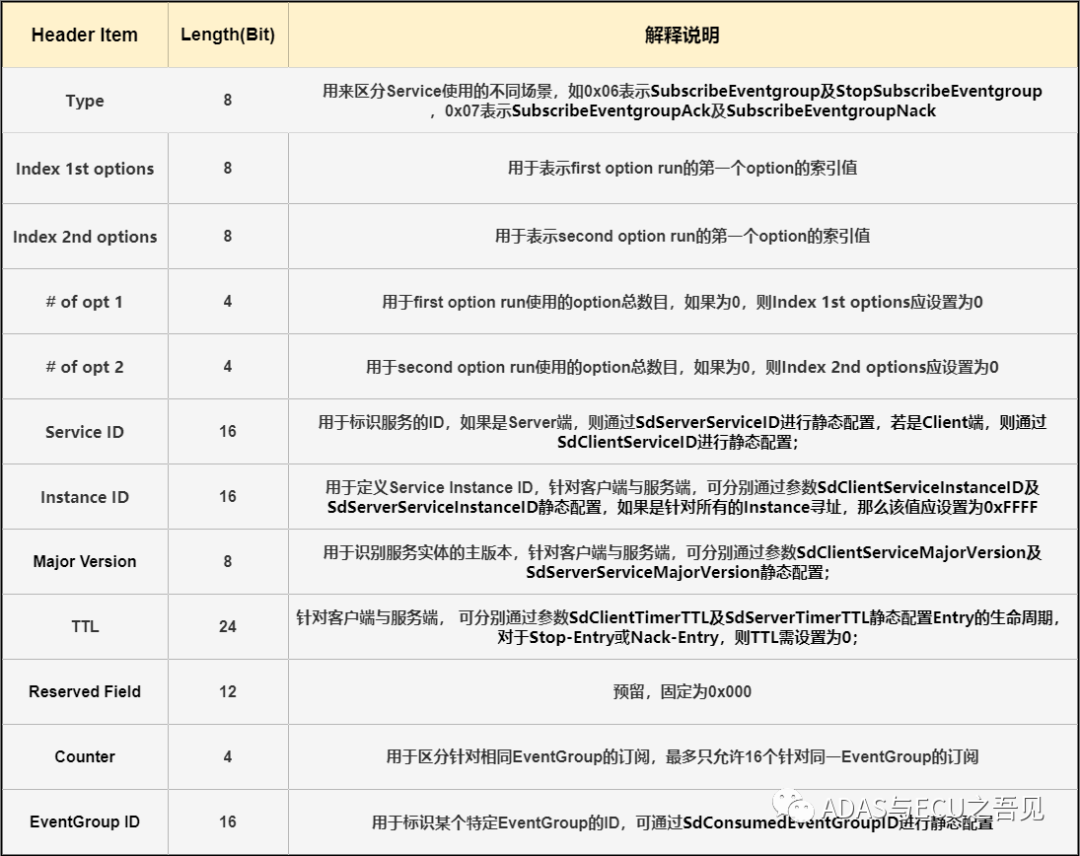Image resolution: width=1080 pixels, height=856 pixels.
Task: Click the 解释说明 column header
Action: pos(682,35)
